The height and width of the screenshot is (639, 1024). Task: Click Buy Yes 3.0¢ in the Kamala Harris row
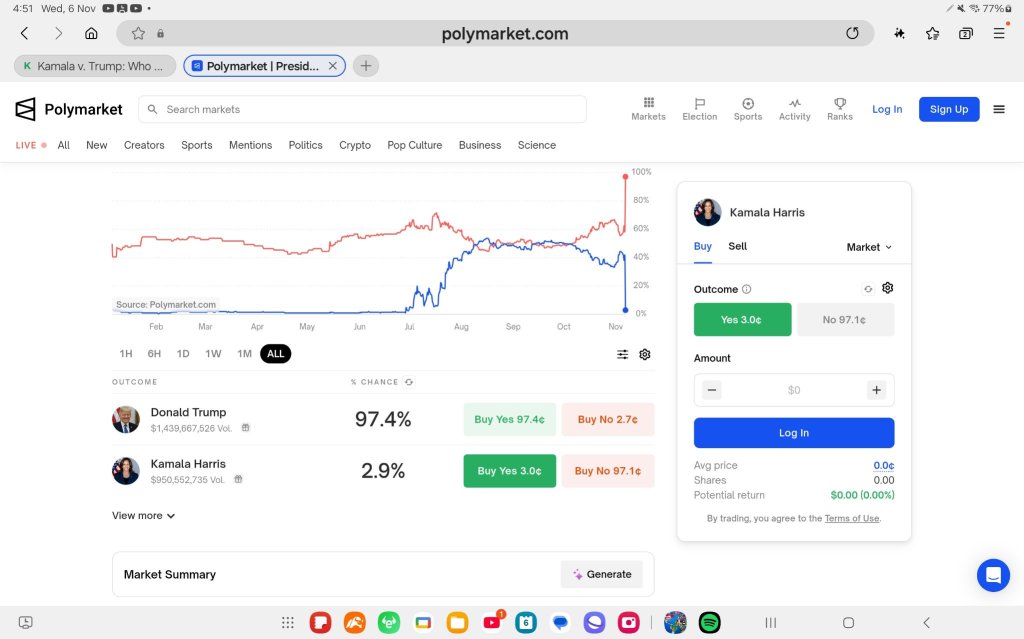[x=509, y=471]
